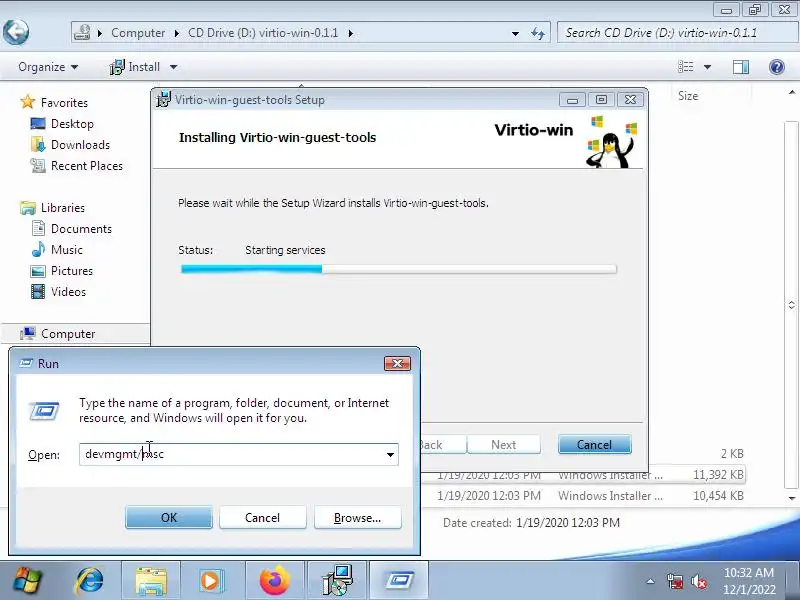
Task: Click Computer in address breadcrumb
Action: pyautogui.click(x=138, y=33)
